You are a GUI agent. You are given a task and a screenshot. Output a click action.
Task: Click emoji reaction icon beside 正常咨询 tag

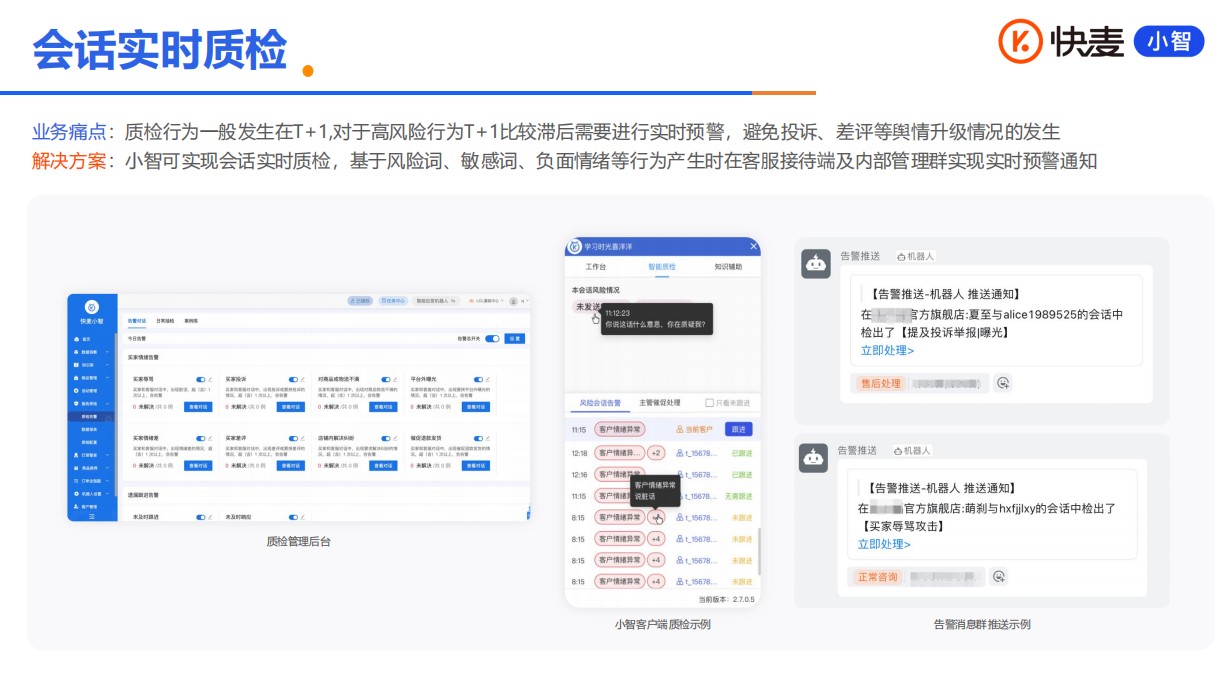(999, 576)
